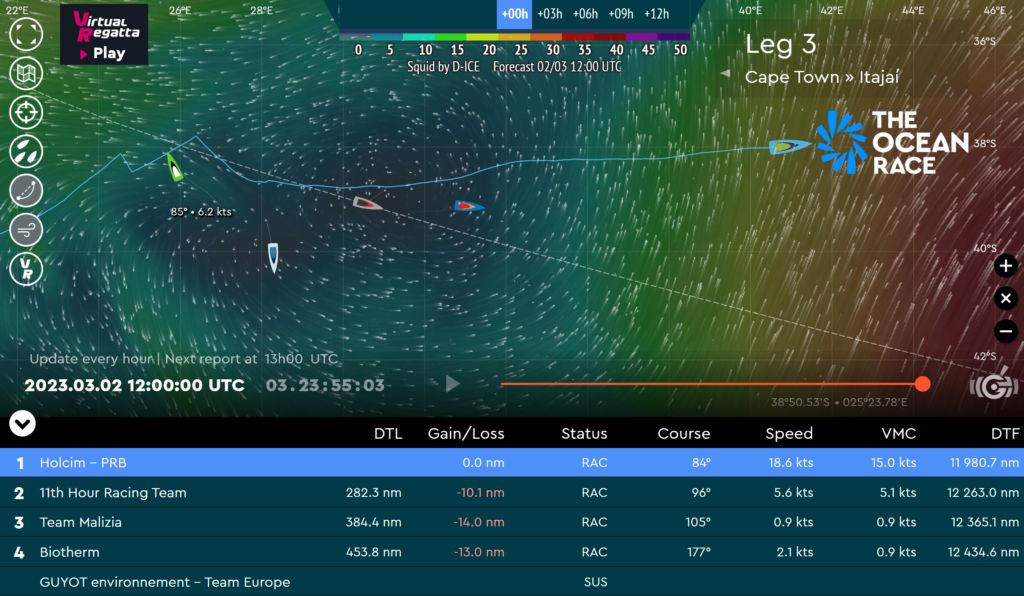Image resolution: width=1024 pixels, height=596 pixels.
Task: Click the wind speed color scale
Action: point(515,38)
